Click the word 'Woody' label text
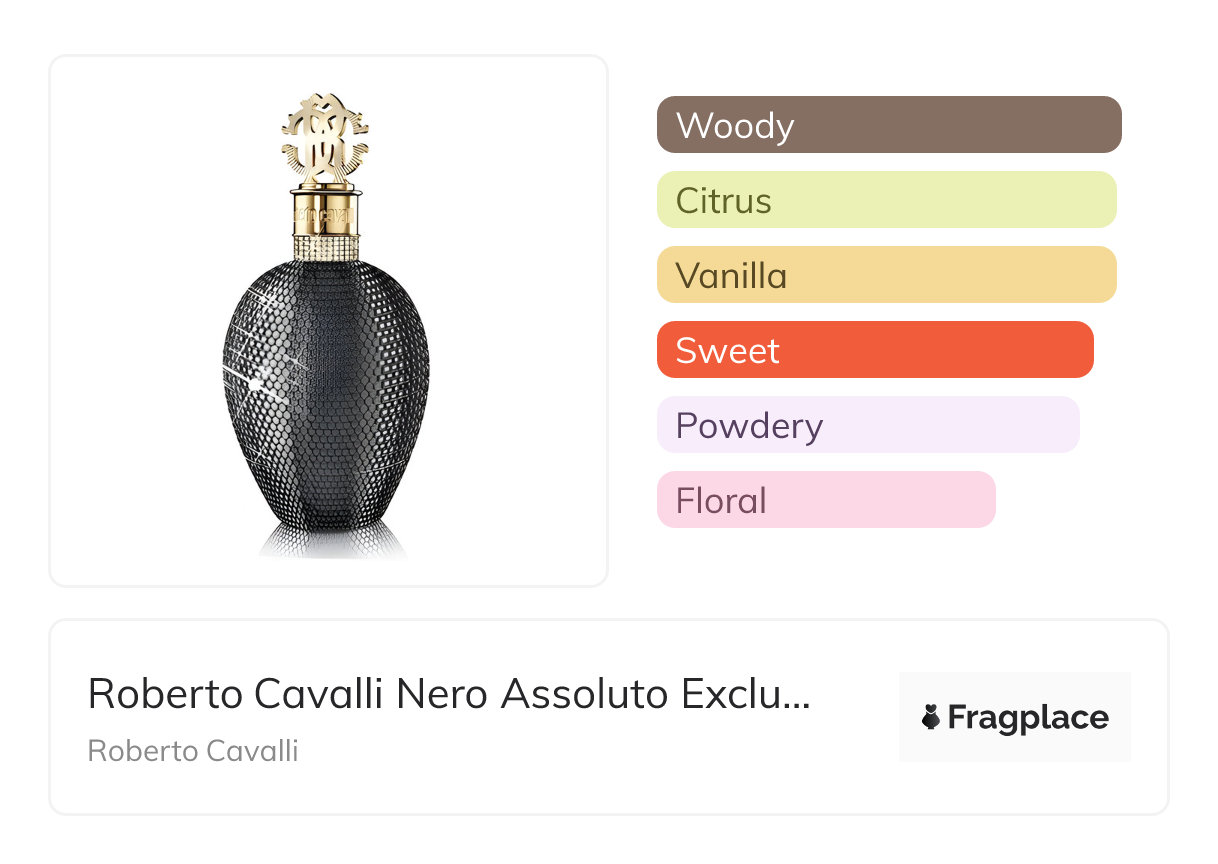 click(x=735, y=126)
